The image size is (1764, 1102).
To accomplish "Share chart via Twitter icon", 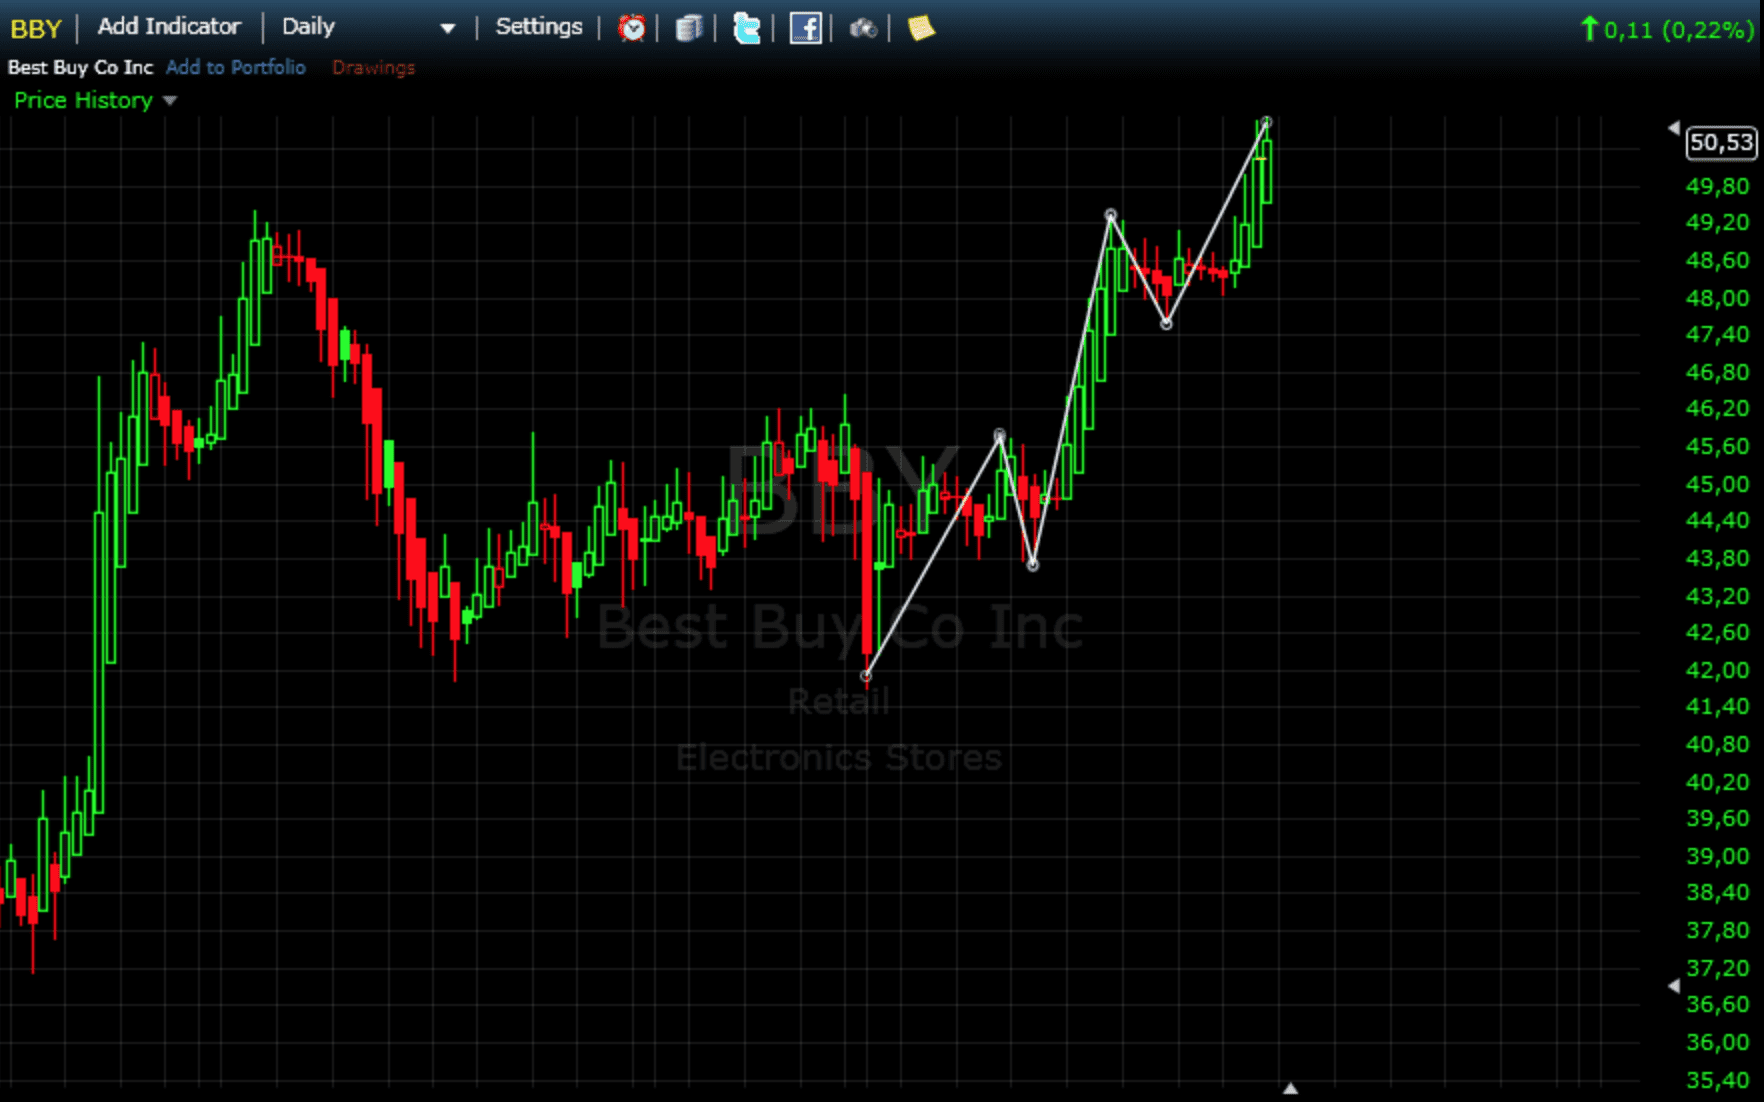I will tap(747, 28).
